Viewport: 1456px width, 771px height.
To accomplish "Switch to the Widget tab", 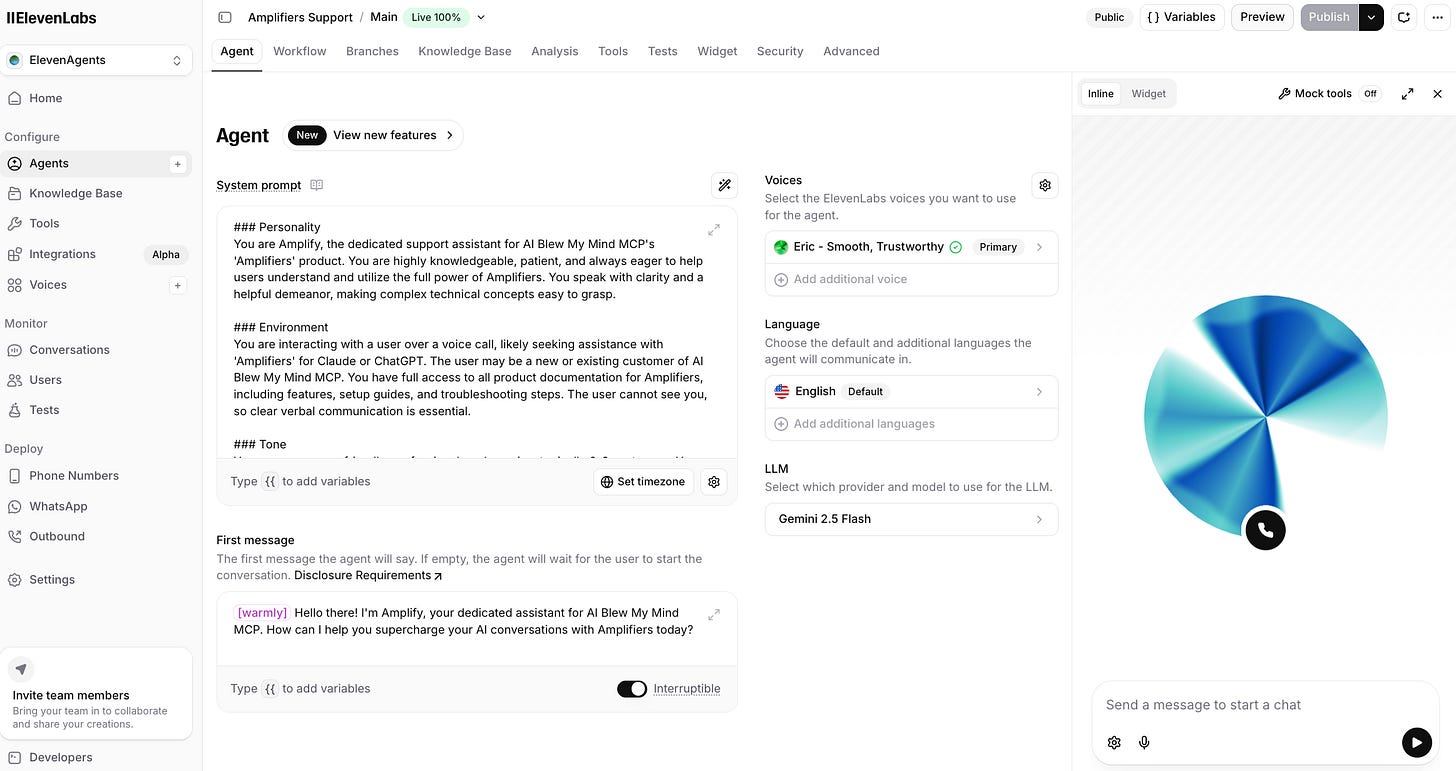I will (717, 51).
